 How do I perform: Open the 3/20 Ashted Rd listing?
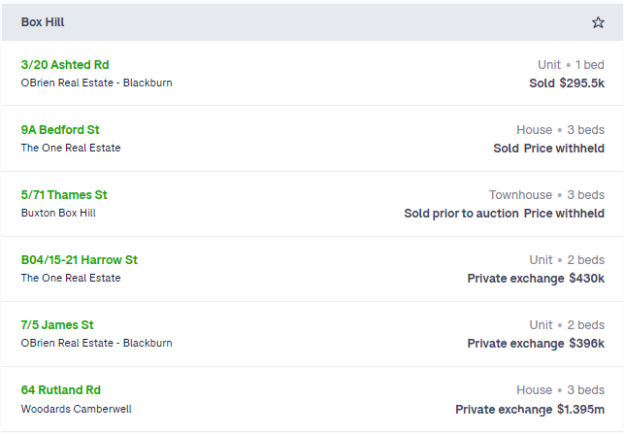point(65,64)
